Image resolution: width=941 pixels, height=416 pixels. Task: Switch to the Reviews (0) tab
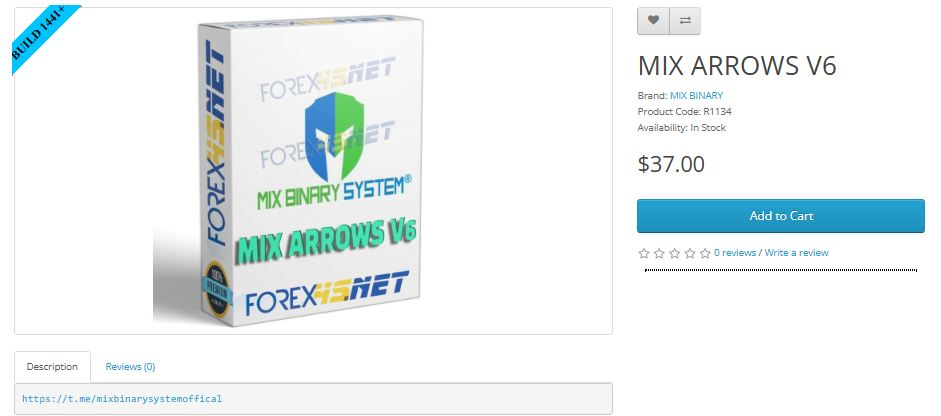[x=130, y=367]
